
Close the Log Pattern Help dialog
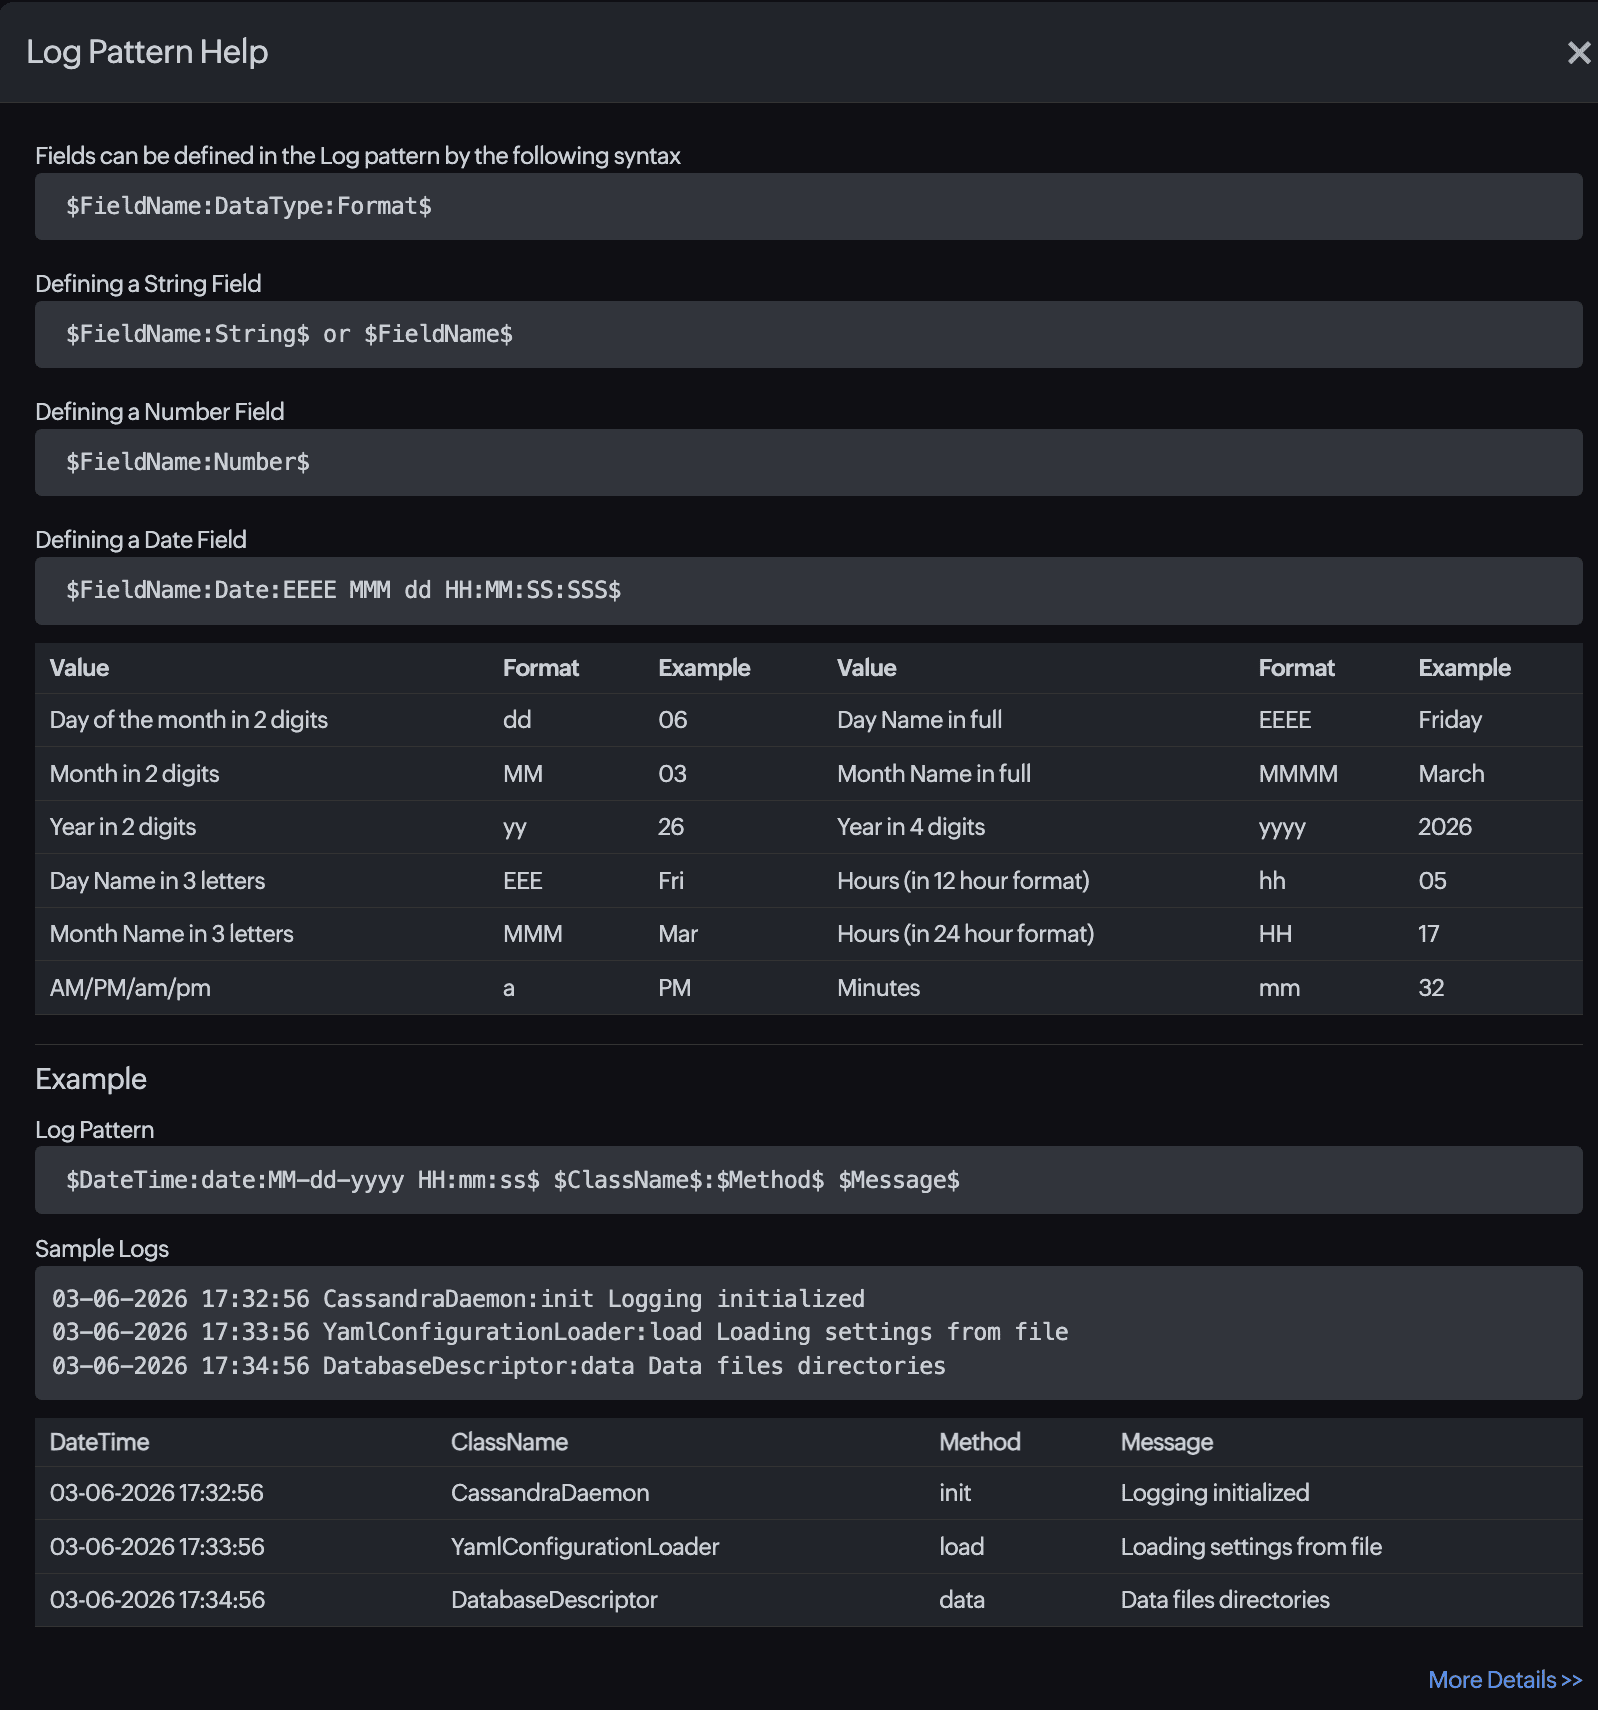pyautogui.click(x=1578, y=52)
